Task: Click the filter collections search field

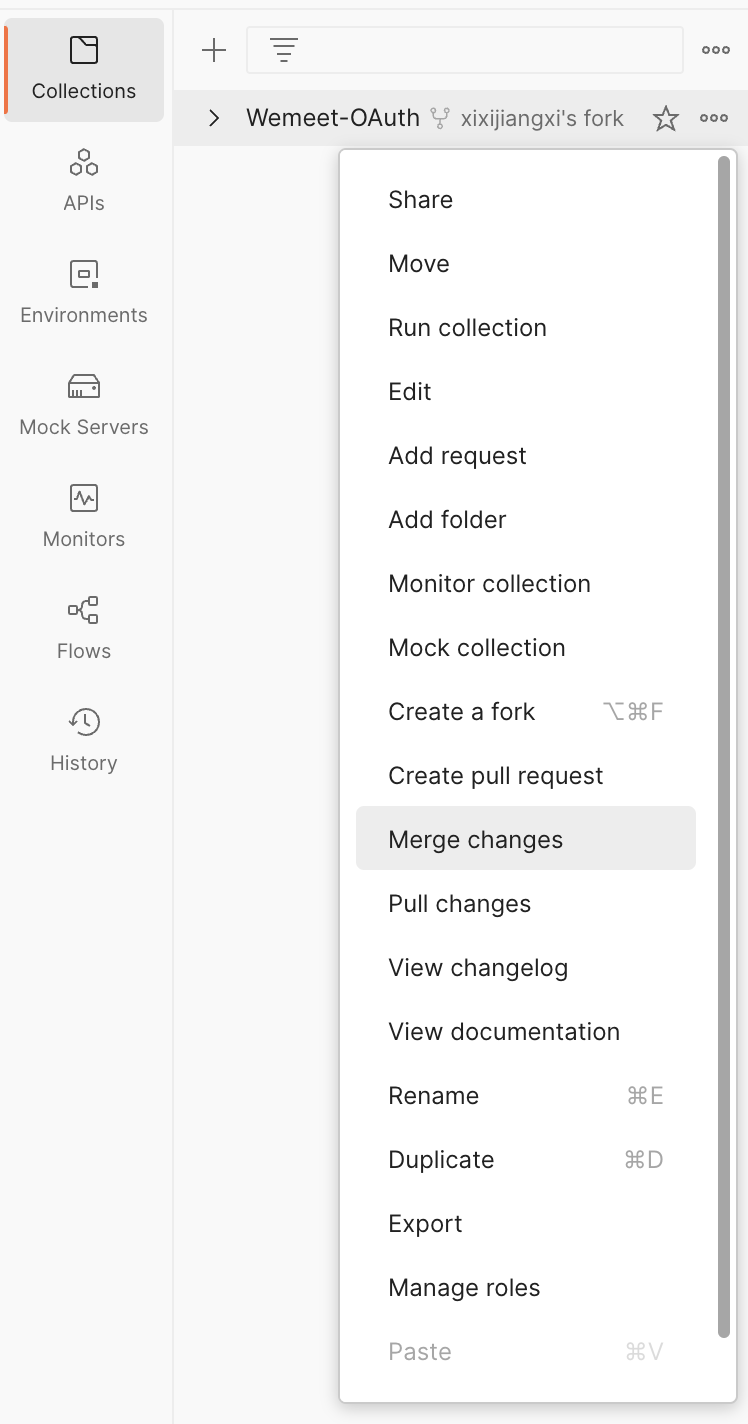Action: point(465,50)
